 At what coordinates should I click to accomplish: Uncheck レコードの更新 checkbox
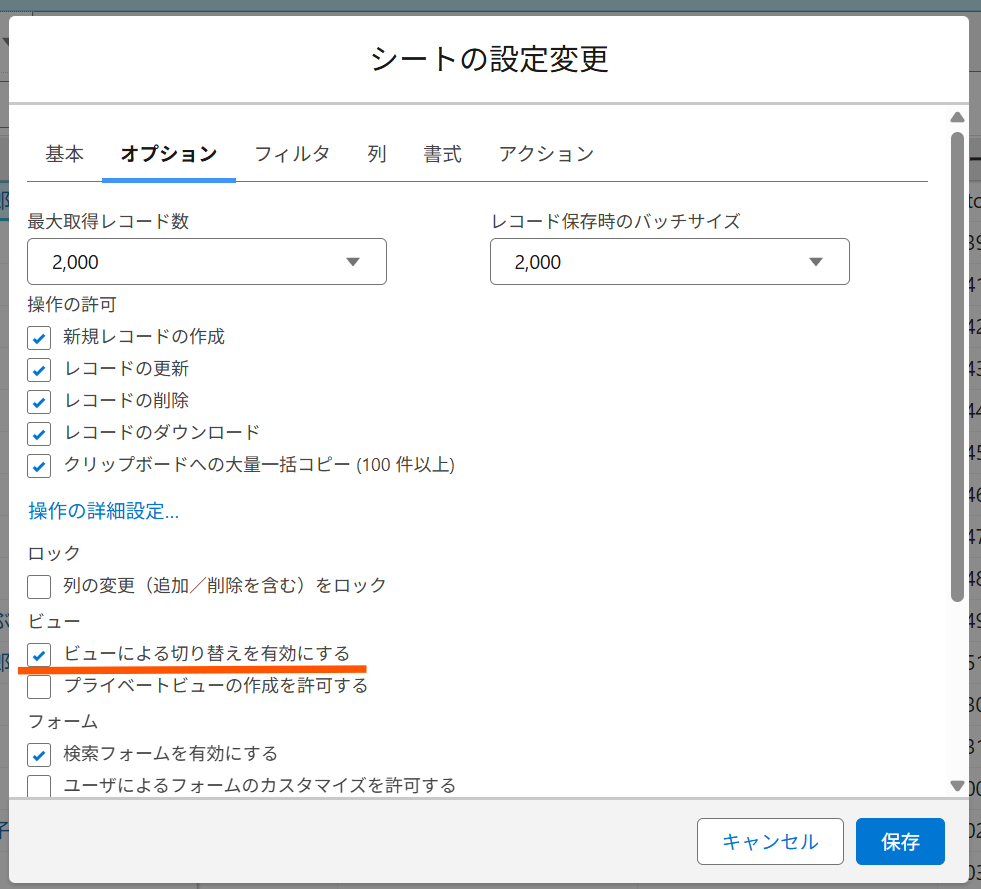coord(39,370)
